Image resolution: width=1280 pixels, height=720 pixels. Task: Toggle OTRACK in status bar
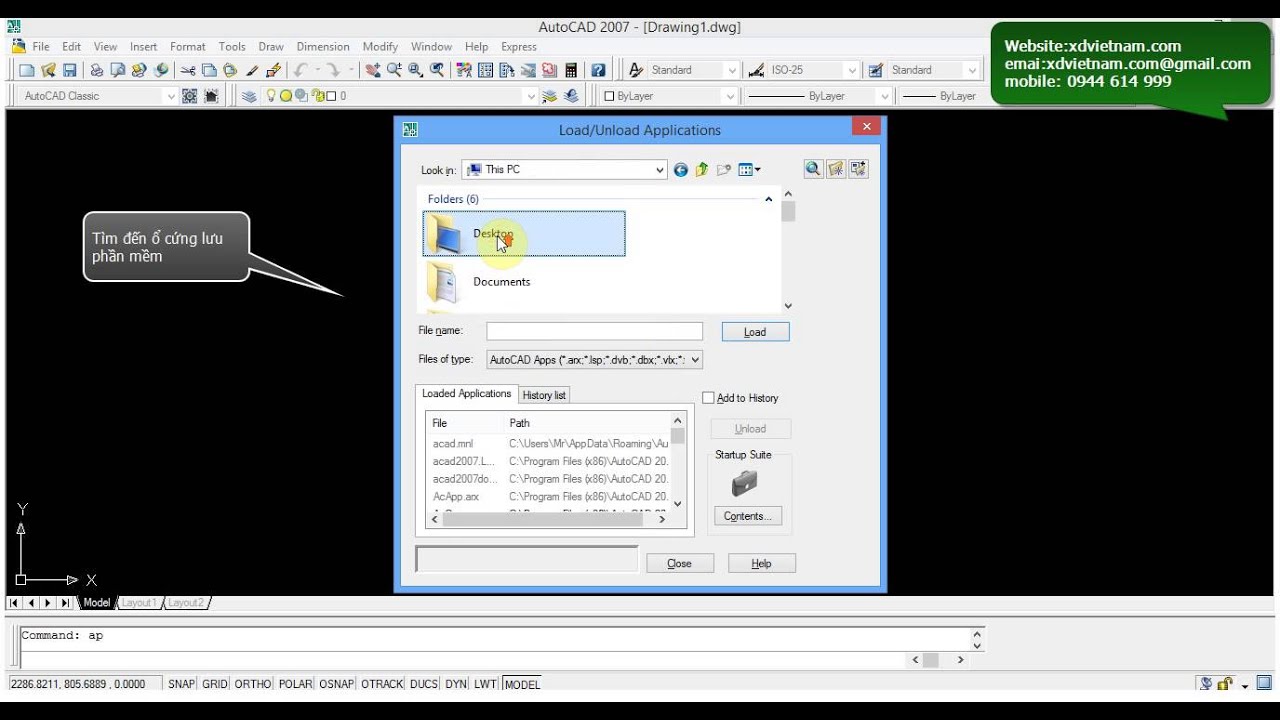(382, 684)
